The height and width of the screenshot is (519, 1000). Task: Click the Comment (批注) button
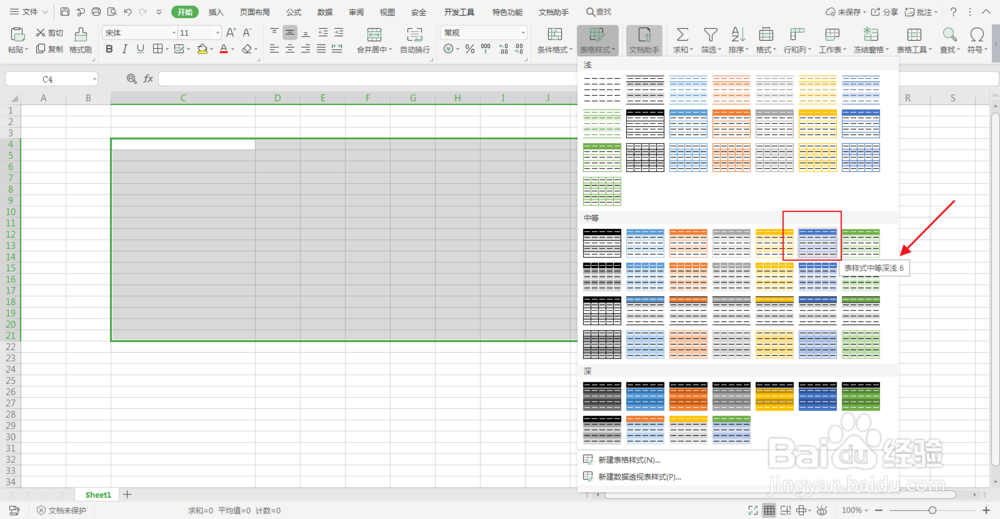click(x=921, y=12)
